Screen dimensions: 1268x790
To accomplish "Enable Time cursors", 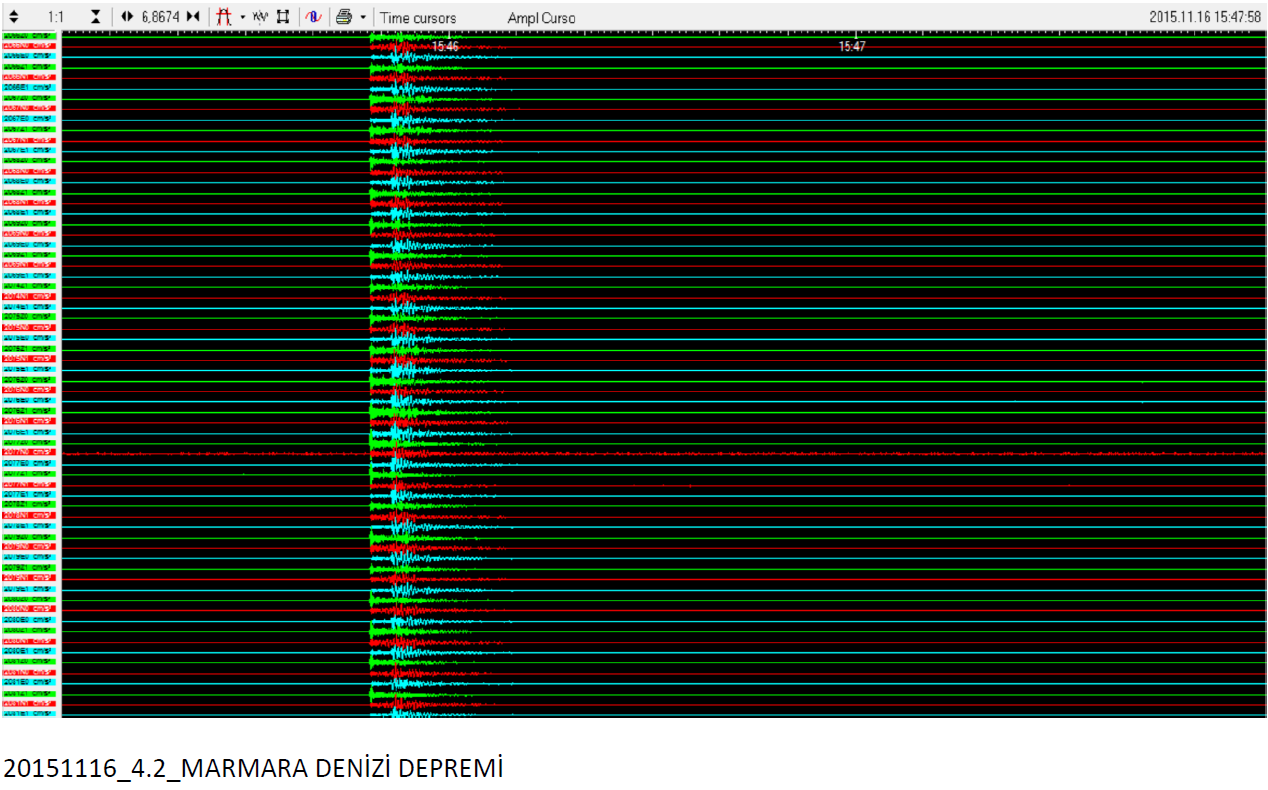I will [418, 18].
